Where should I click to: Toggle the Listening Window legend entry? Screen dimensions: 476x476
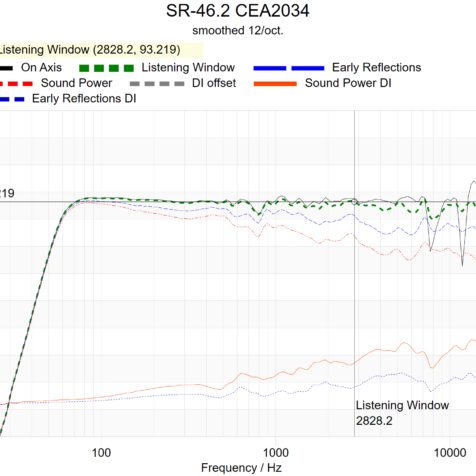[x=157, y=68]
